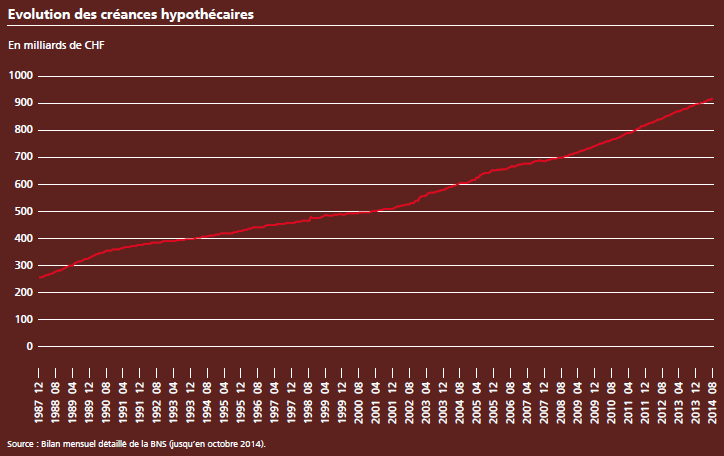This screenshot has width=724, height=456.
Task: Click the 200 y-axis label
Action: [x=23, y=292]
